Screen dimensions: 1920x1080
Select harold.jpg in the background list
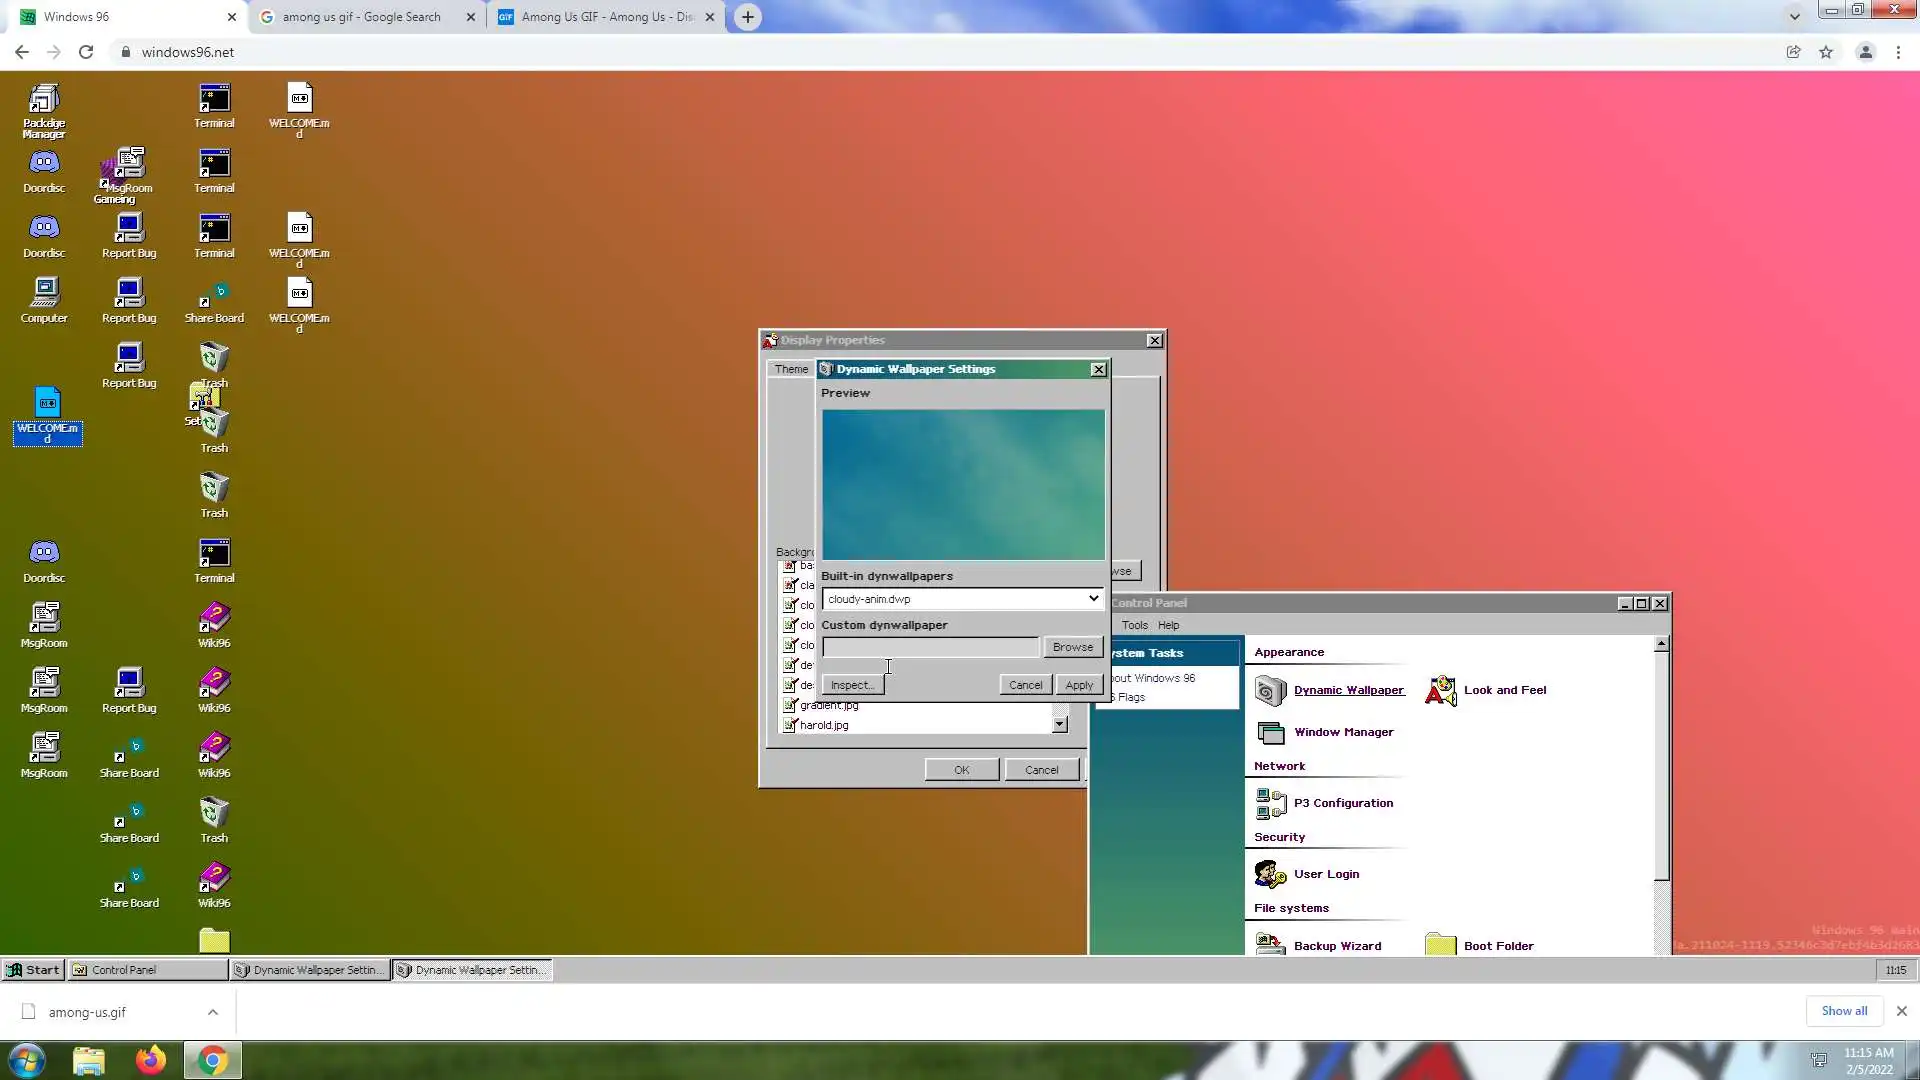824,725
